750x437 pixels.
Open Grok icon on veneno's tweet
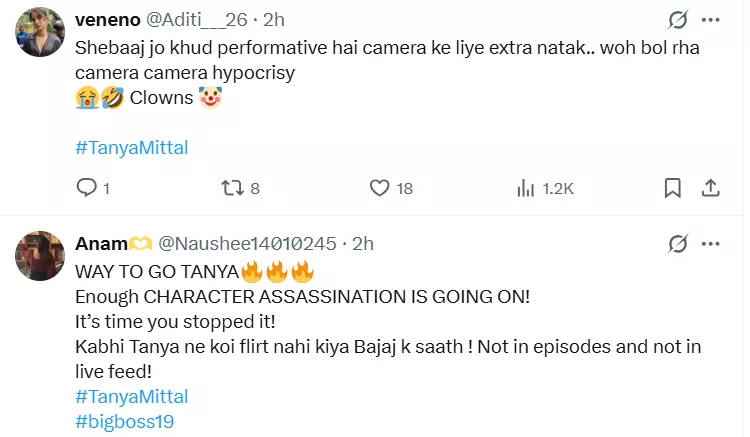677,20
